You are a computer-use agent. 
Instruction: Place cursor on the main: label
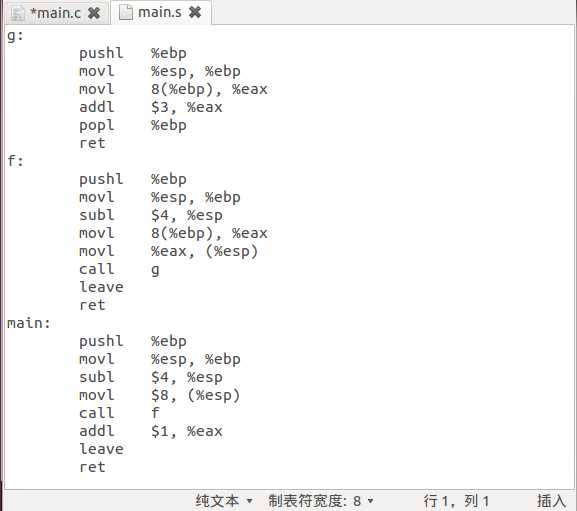point(29,323)
